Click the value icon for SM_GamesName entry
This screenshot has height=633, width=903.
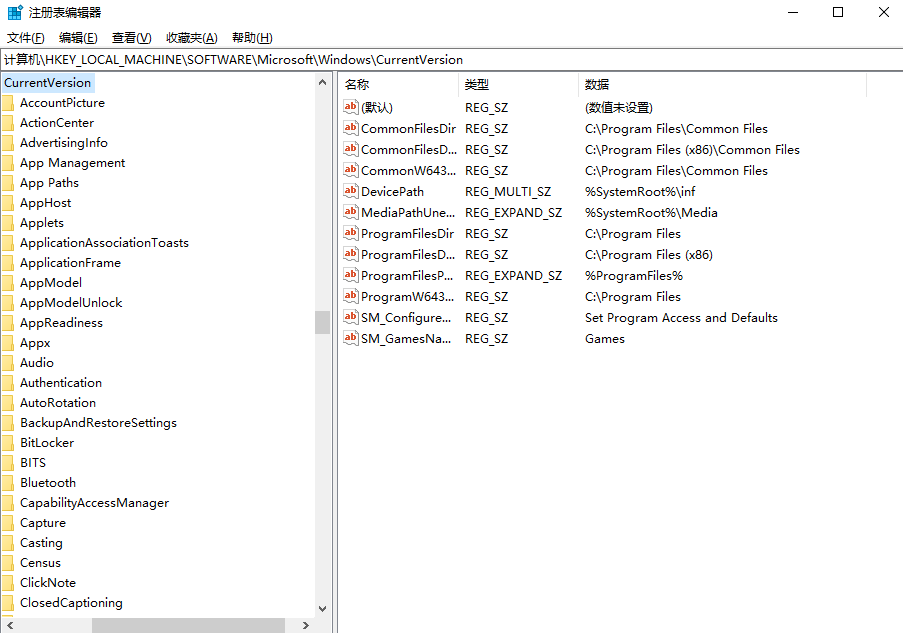click(350, 338)
